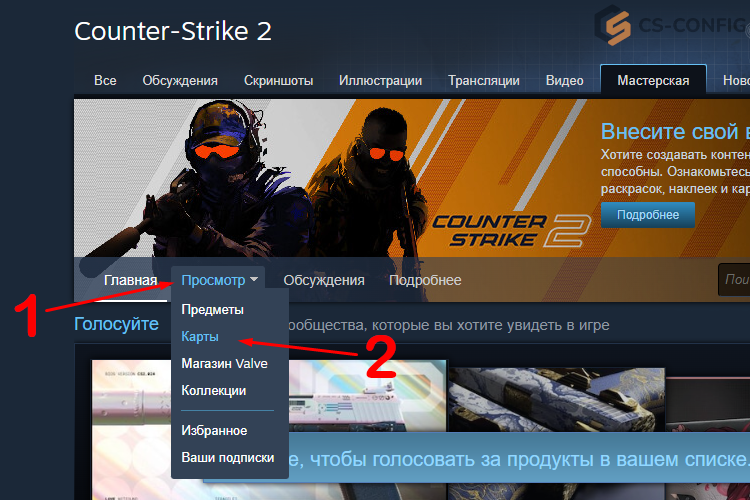The height and width of the screenshot is (500, 750).
Task: Open the pink pastel weapon skin thumbnail
Action: click(131, 430)
